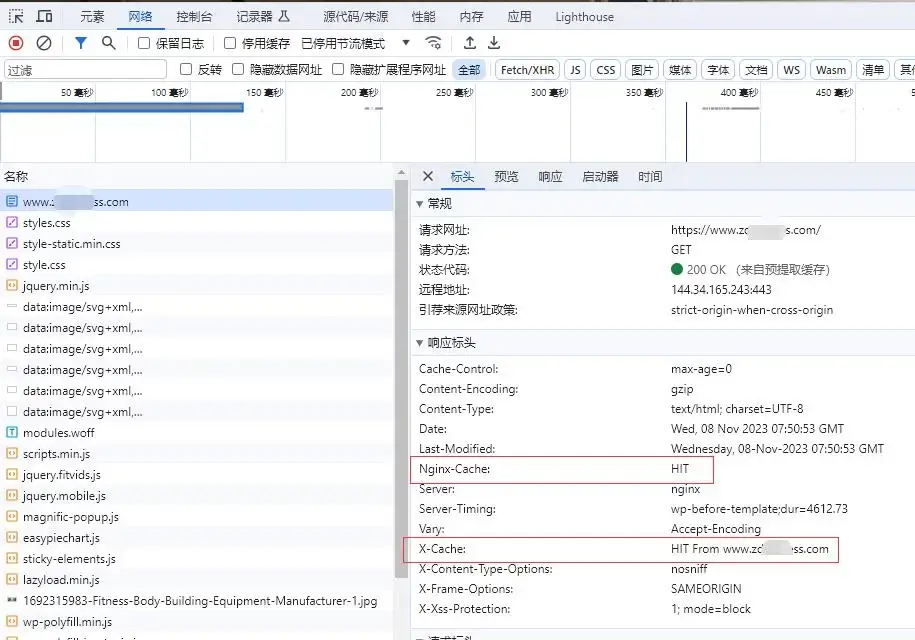Filter requests by JS type
The height and width of the screenshot is (640, 915).
pyautogui.click(x=575, y=69)
